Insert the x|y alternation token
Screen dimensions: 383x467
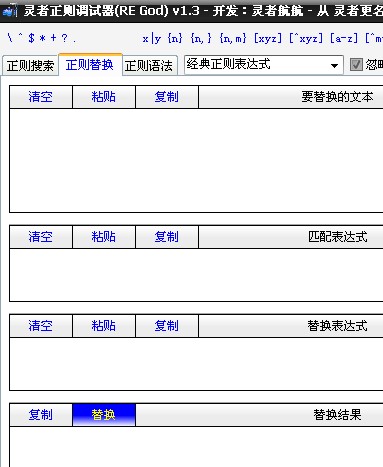click(152, 39)
